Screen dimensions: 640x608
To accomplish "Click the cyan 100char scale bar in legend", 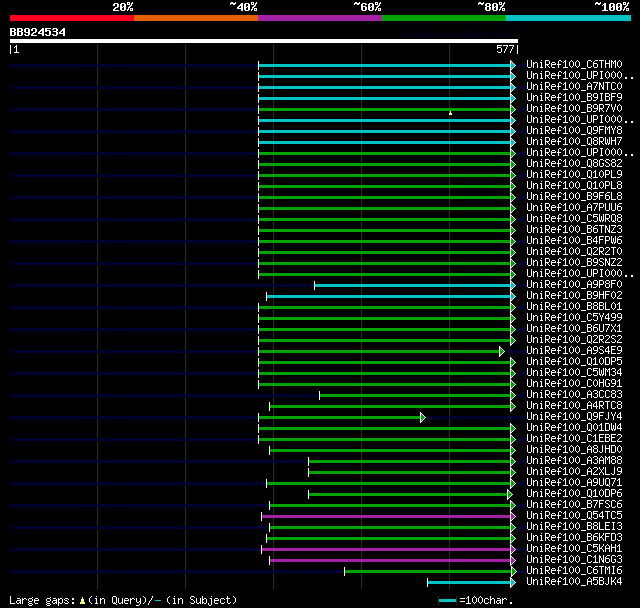I will point(447,601).
